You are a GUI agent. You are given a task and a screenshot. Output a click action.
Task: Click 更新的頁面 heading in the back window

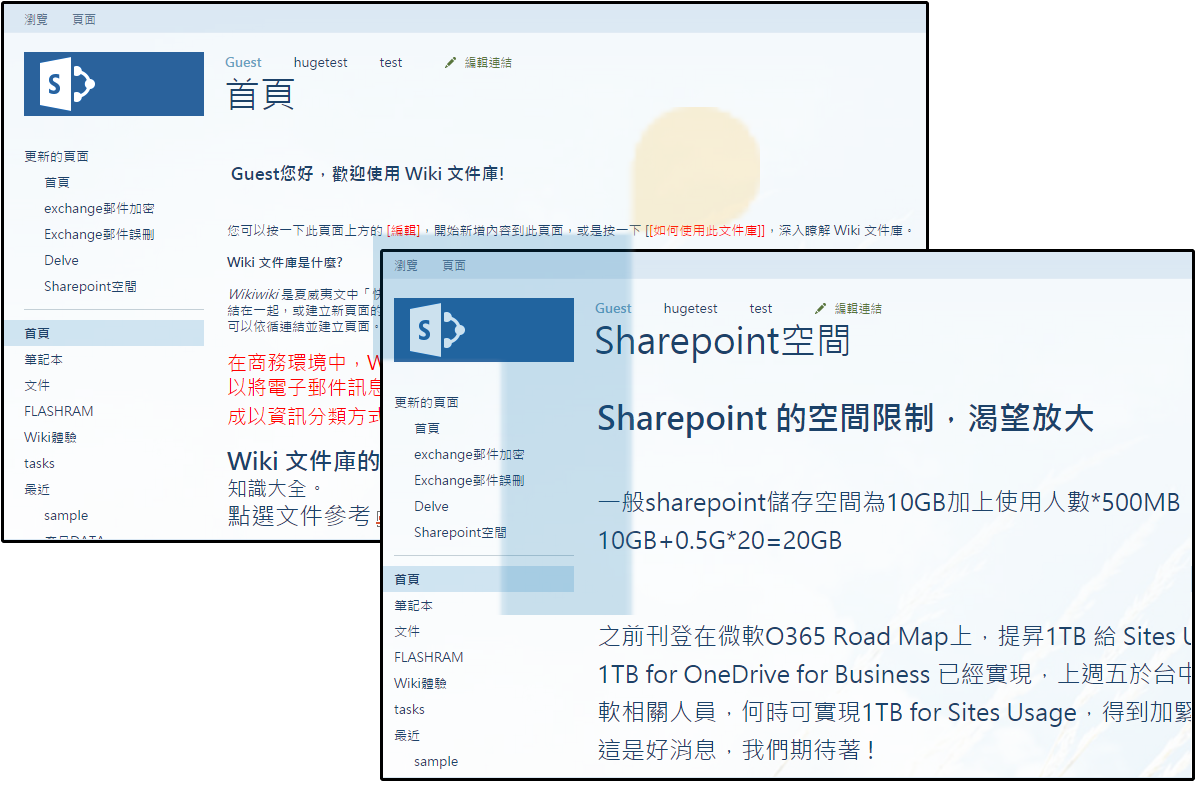pos(57,156)
